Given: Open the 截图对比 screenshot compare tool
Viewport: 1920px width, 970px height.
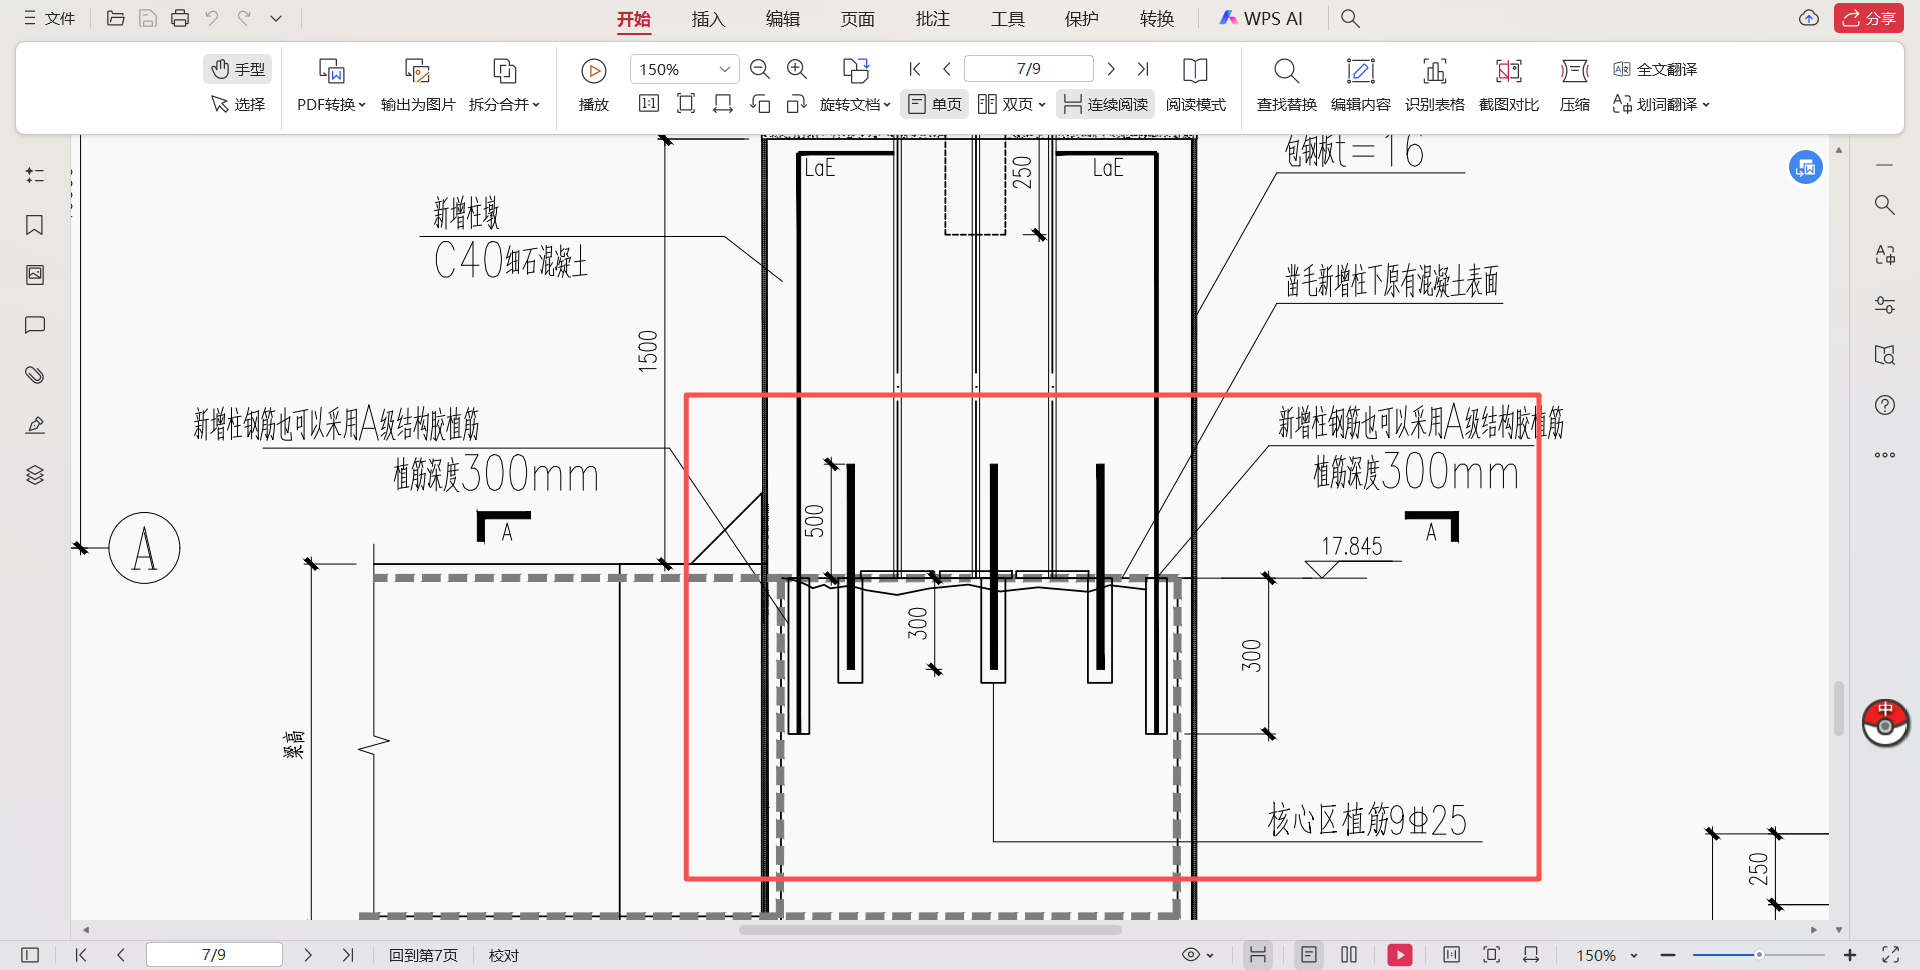Looking at the screenshot, I should (x=1508, y=72).
